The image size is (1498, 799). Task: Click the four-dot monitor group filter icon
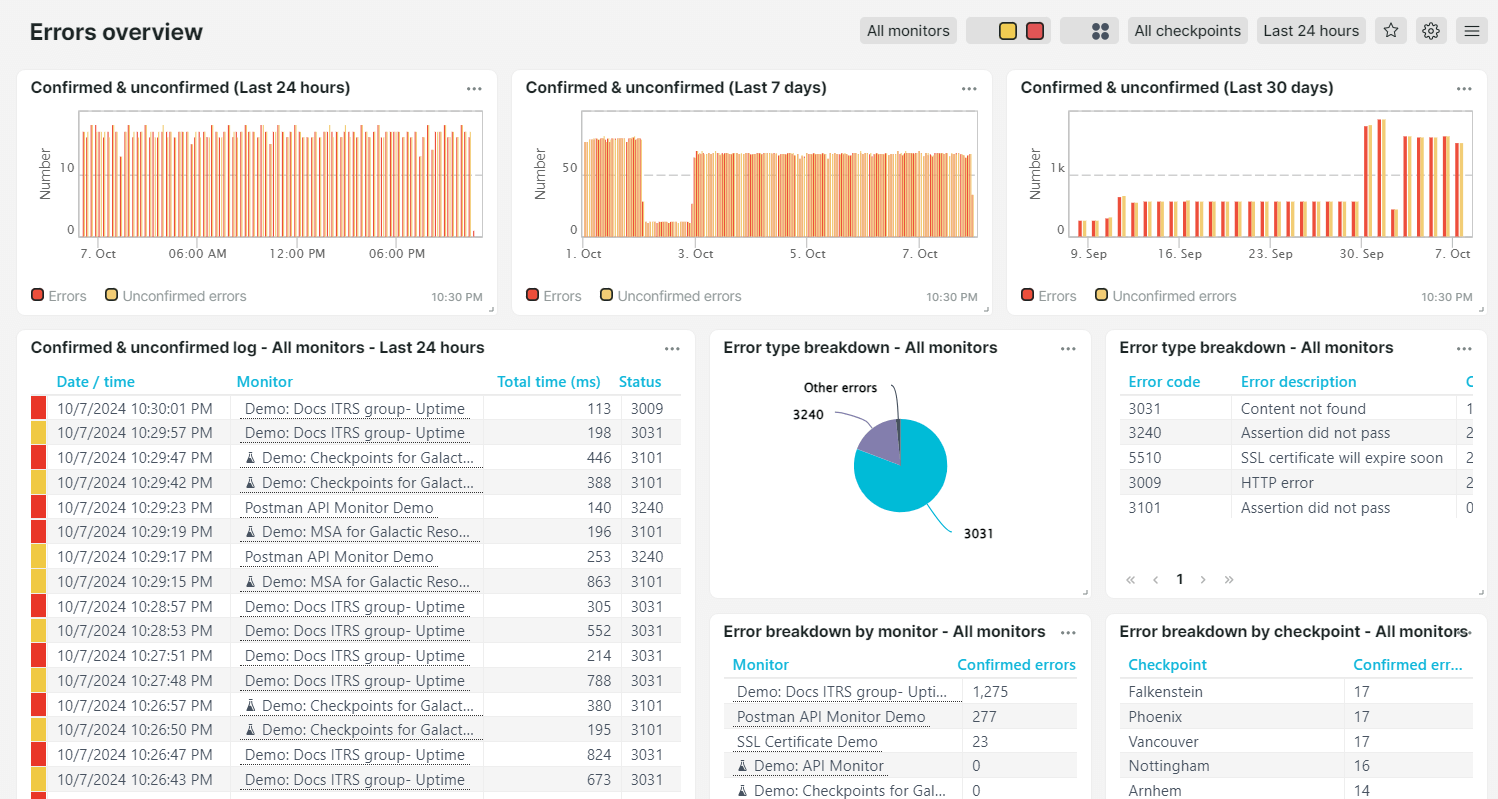tap(1100, 31)
